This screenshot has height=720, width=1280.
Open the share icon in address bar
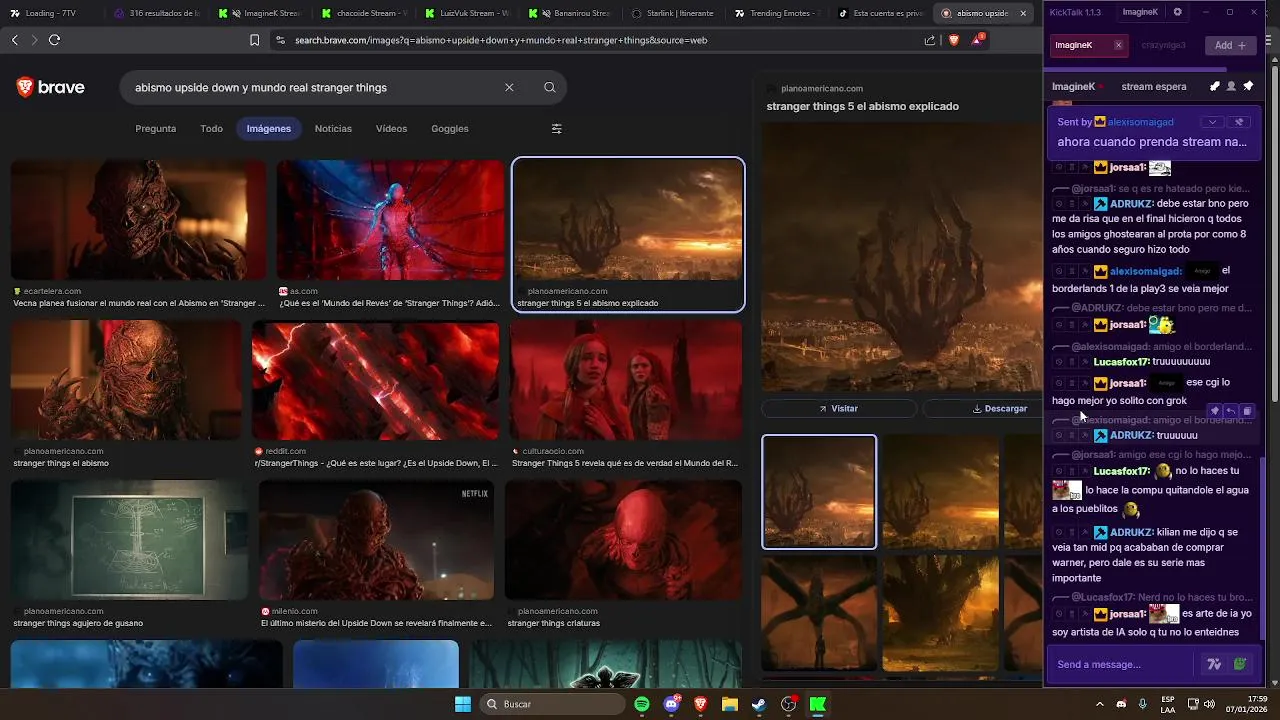coord(930,40)
